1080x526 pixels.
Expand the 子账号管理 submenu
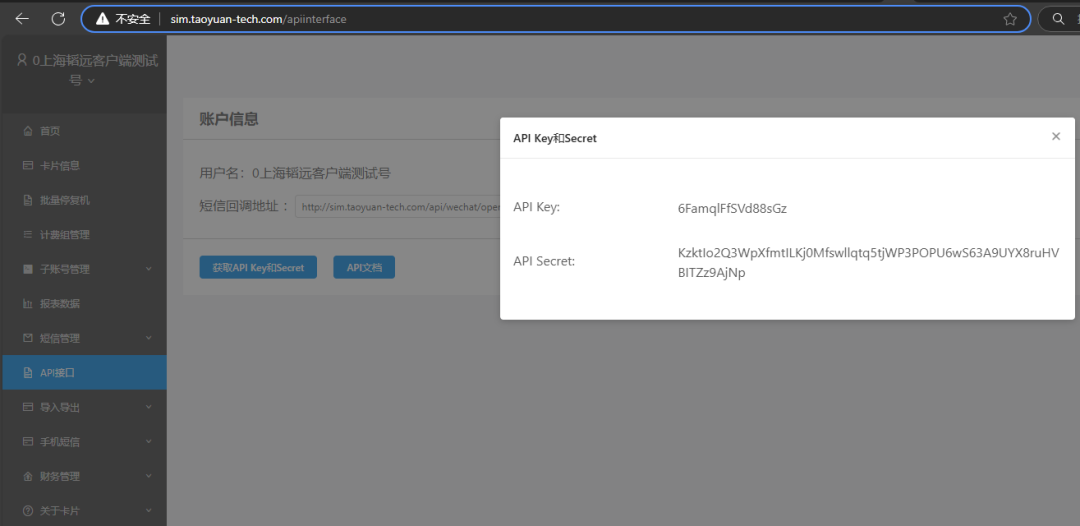(x=148, y=269)
